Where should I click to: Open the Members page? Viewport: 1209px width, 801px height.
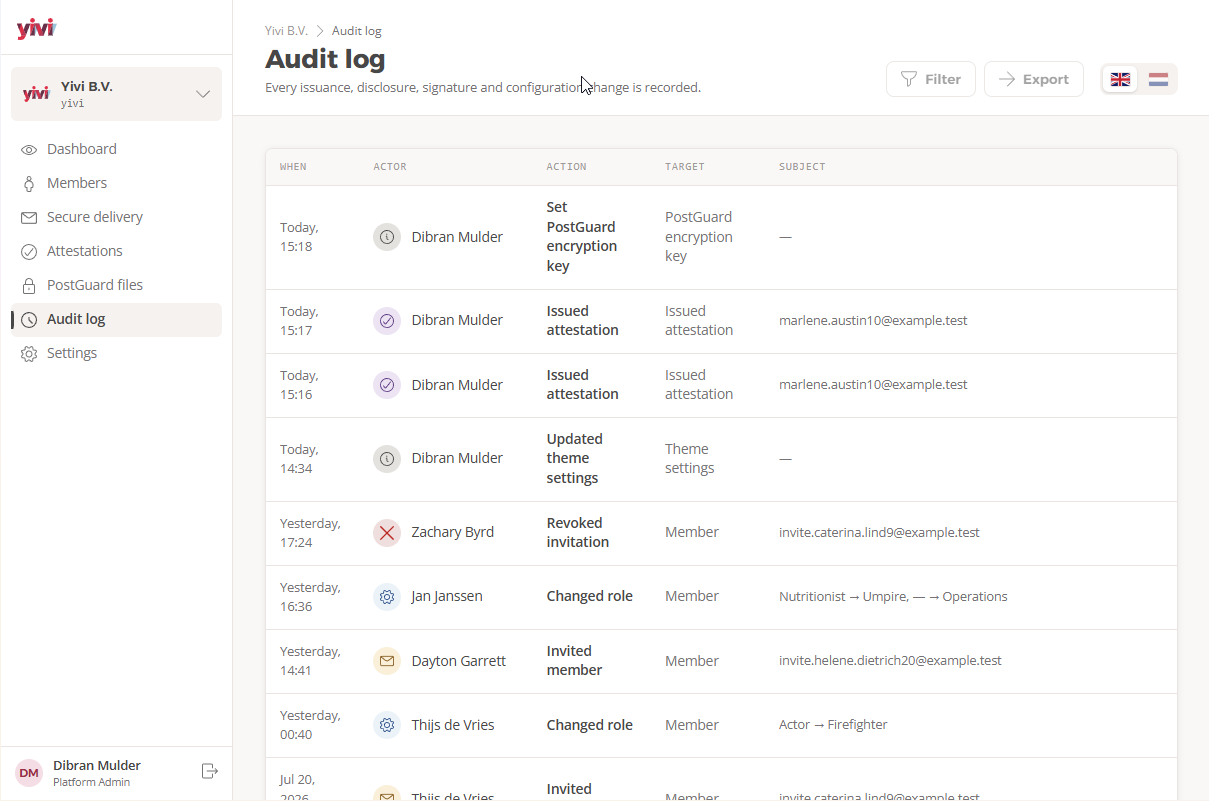click(x=116, y=183)
